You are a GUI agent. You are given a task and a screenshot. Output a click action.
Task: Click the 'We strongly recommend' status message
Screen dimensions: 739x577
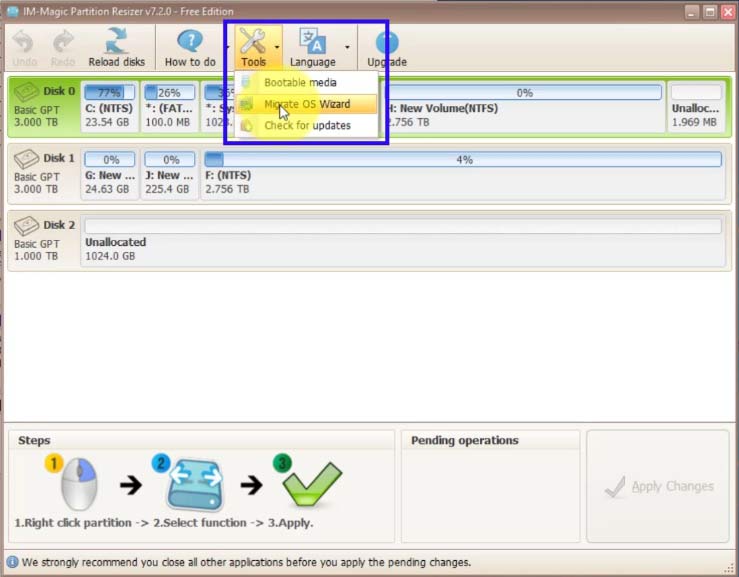(x=246, y=562)
